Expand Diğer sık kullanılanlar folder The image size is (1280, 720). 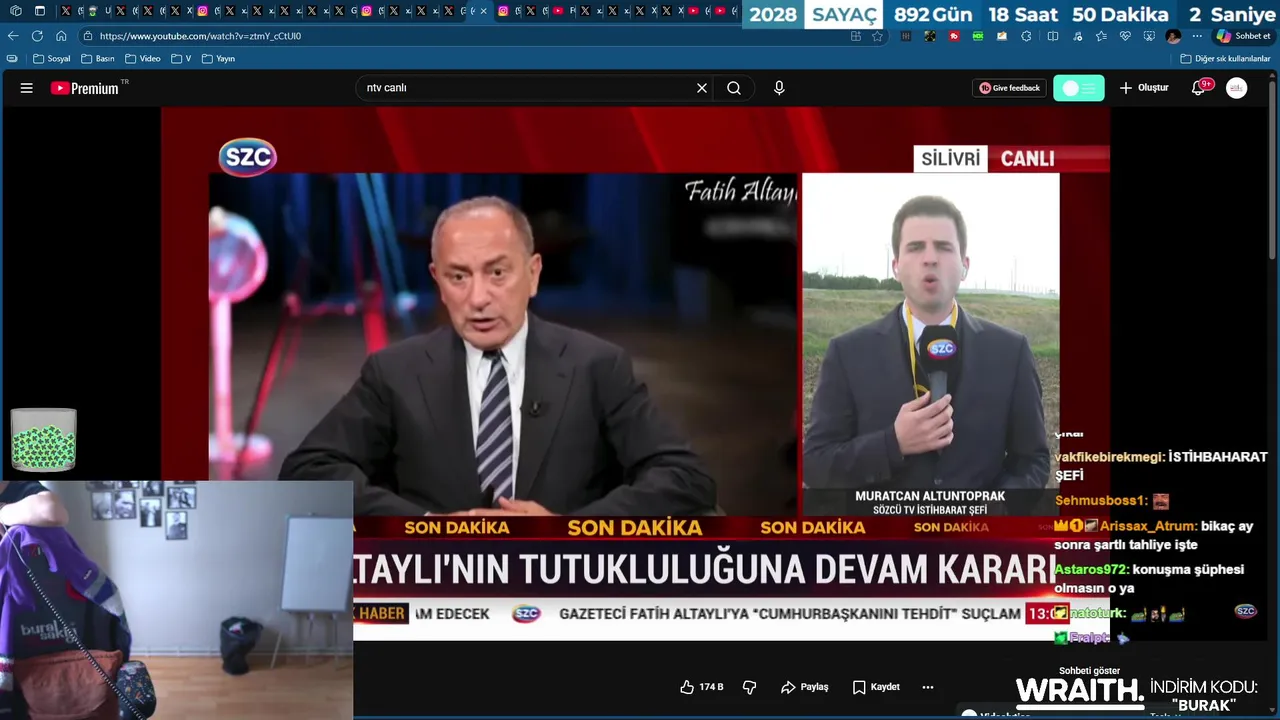(1225, 59)
